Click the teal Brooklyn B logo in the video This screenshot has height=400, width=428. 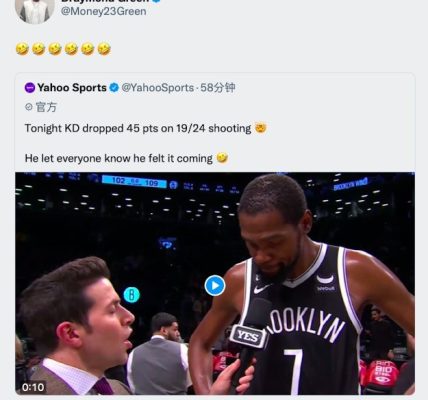pyautogui.click(x=132, y=295)
